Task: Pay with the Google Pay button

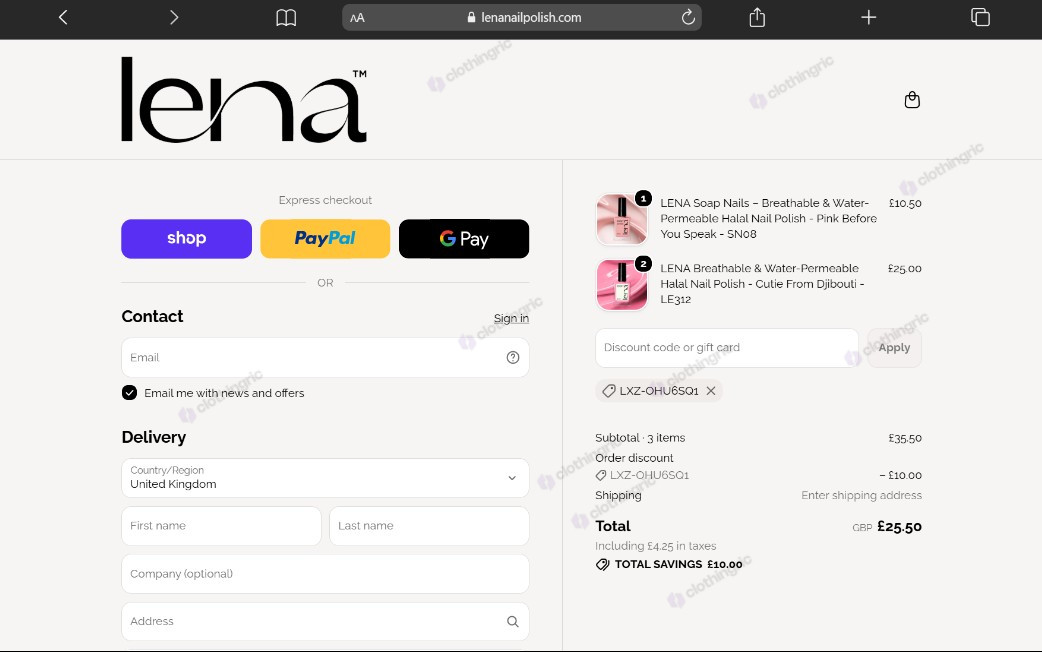Action: pyautogui.click(x=464, y=239)
